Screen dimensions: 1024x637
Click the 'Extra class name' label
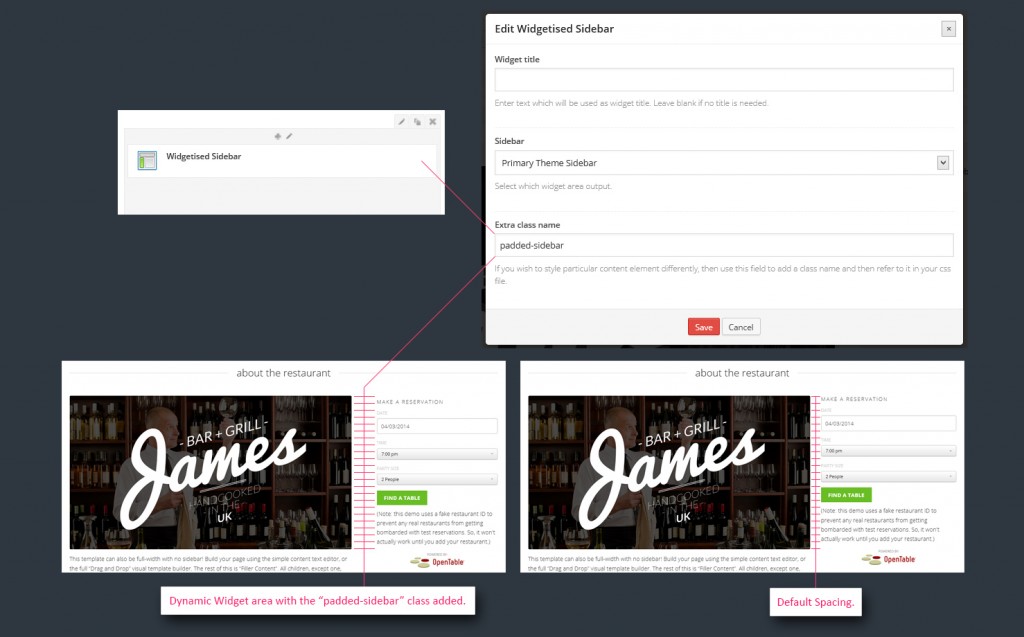tap(527, 225)
